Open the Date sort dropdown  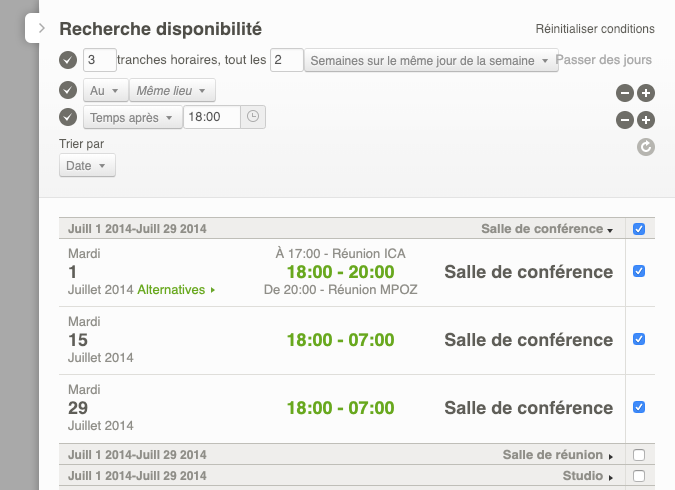(x=87, y=166)
